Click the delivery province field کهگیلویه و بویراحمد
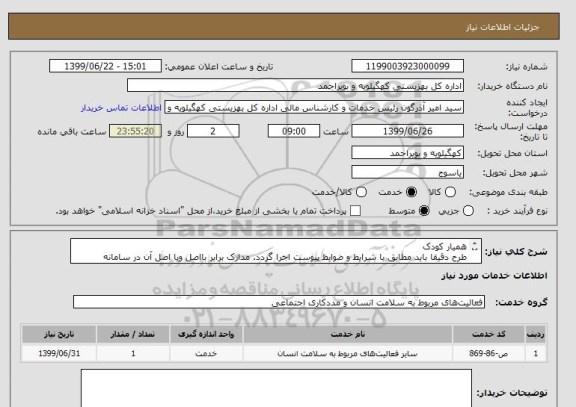 (x=407, y=153)
